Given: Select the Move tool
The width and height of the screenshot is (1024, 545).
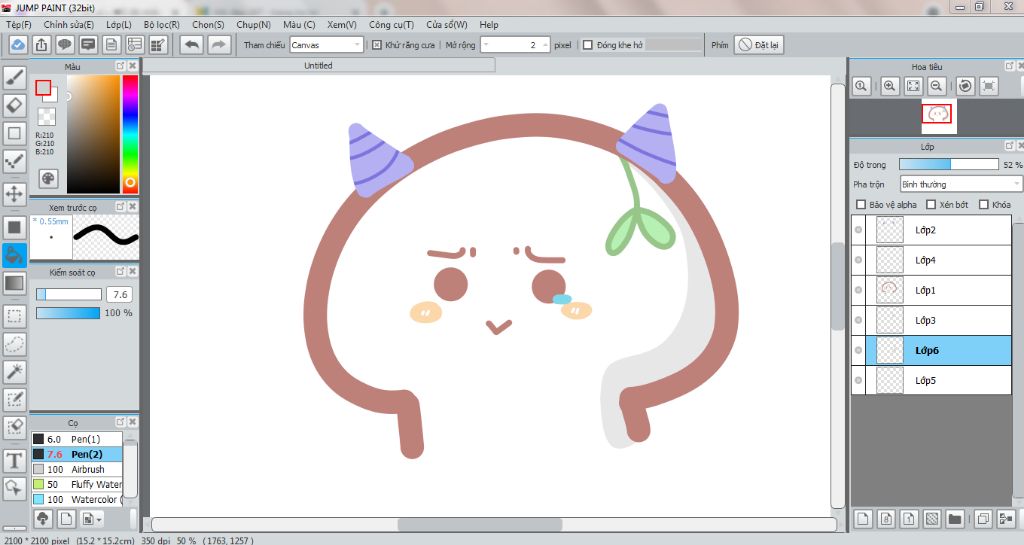Looking at the screenshot, I should (14, 194).
